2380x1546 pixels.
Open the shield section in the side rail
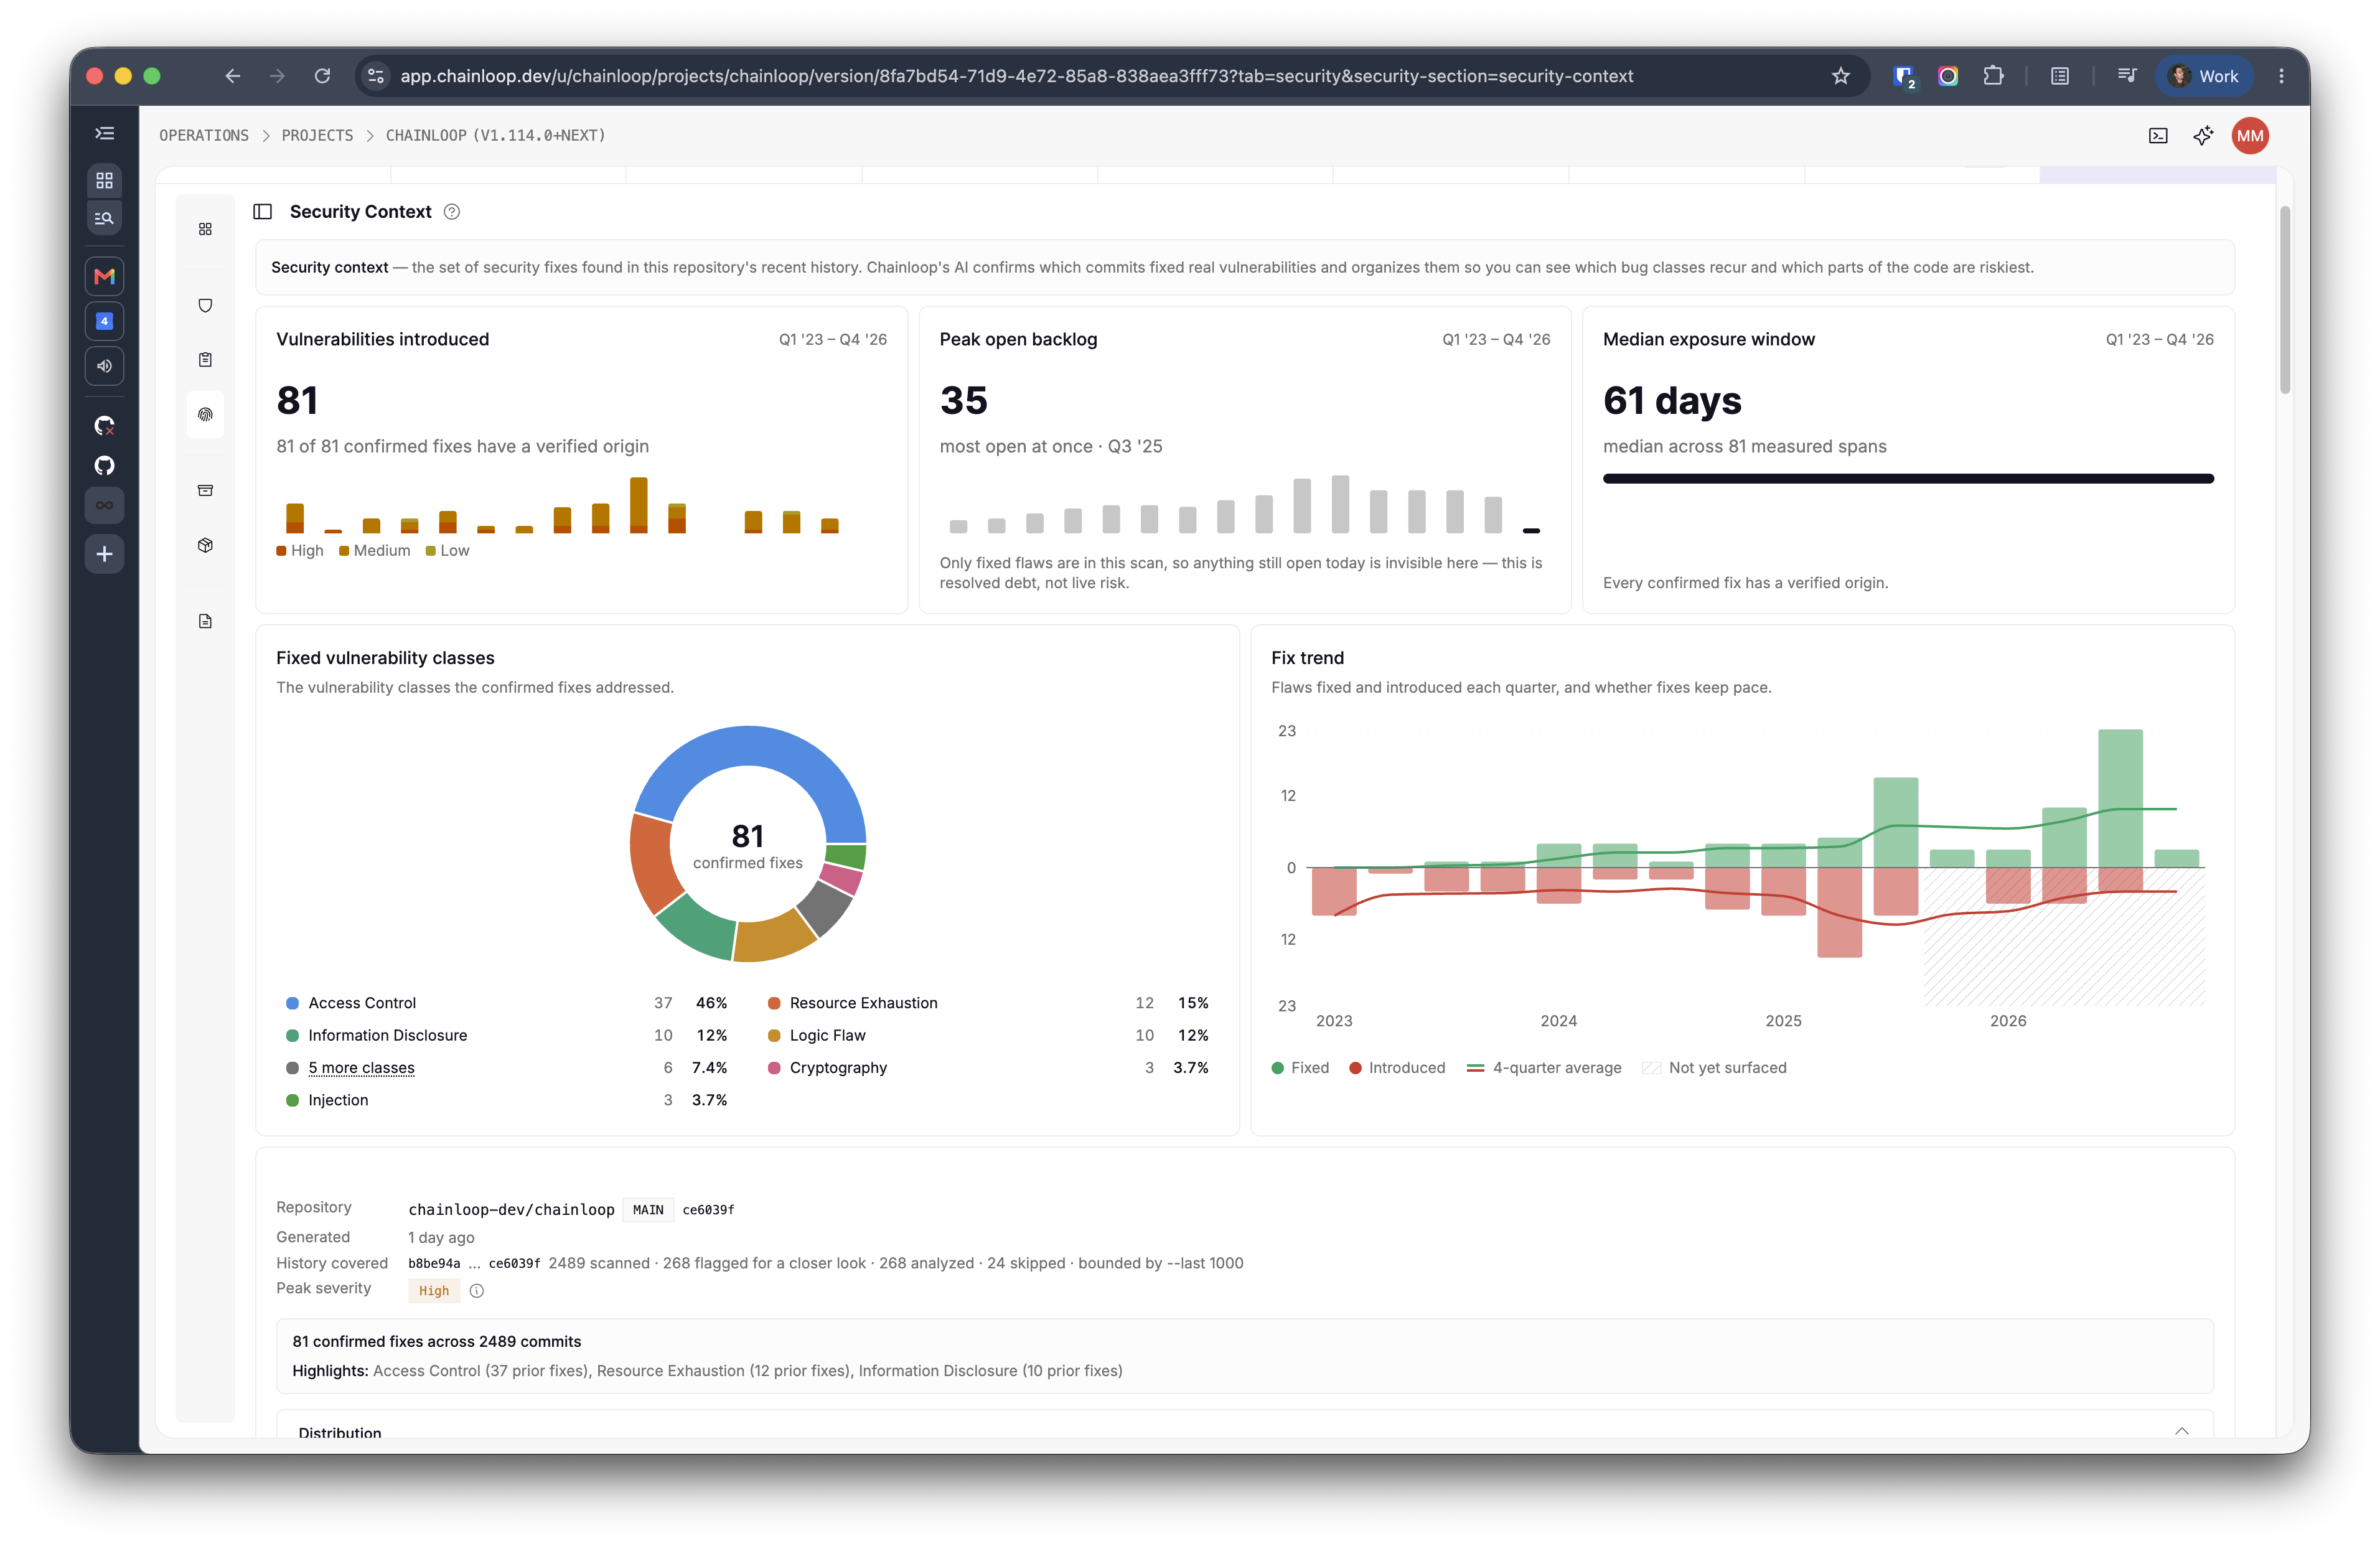pos(205,305)
